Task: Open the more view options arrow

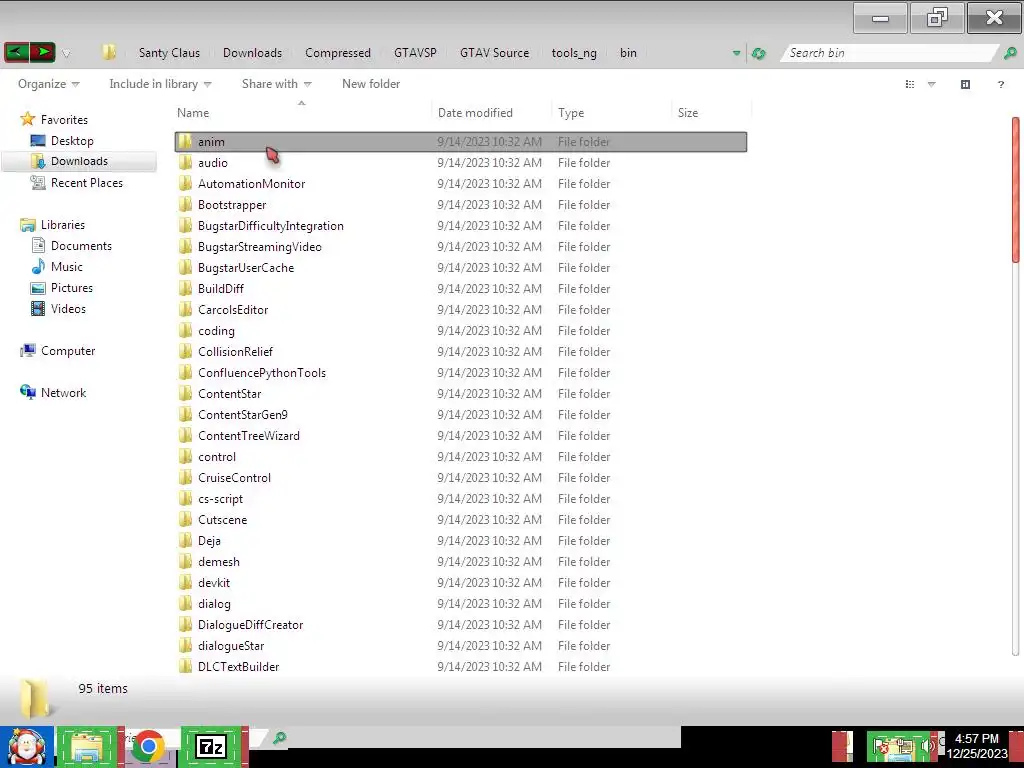Action: point(932,84)
